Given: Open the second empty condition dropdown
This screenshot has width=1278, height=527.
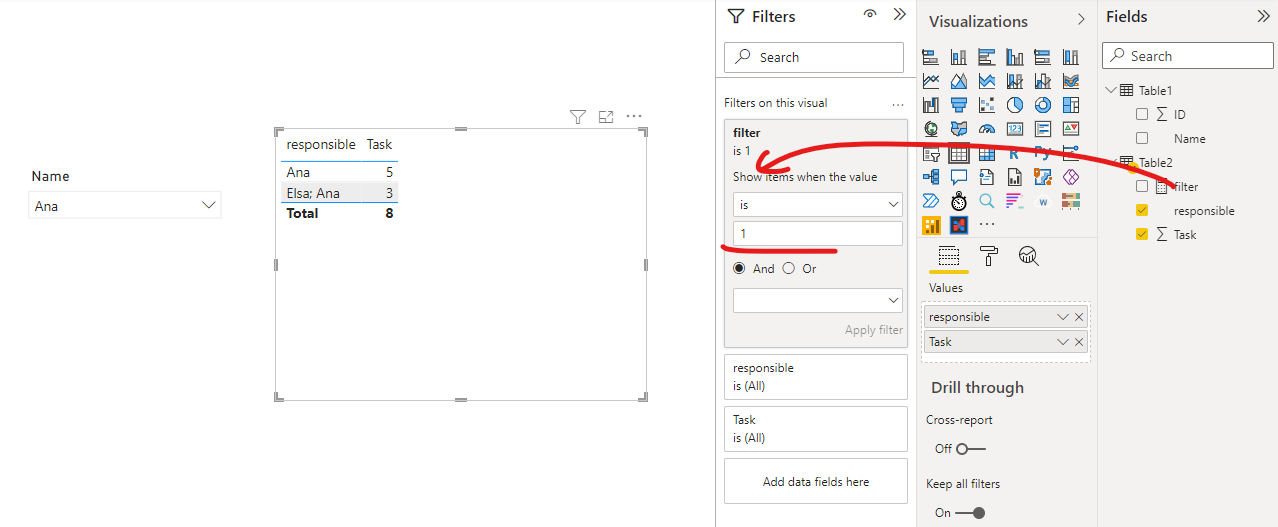Looking at the screenshot, I should pyautogui.click(x=817, y=300).
